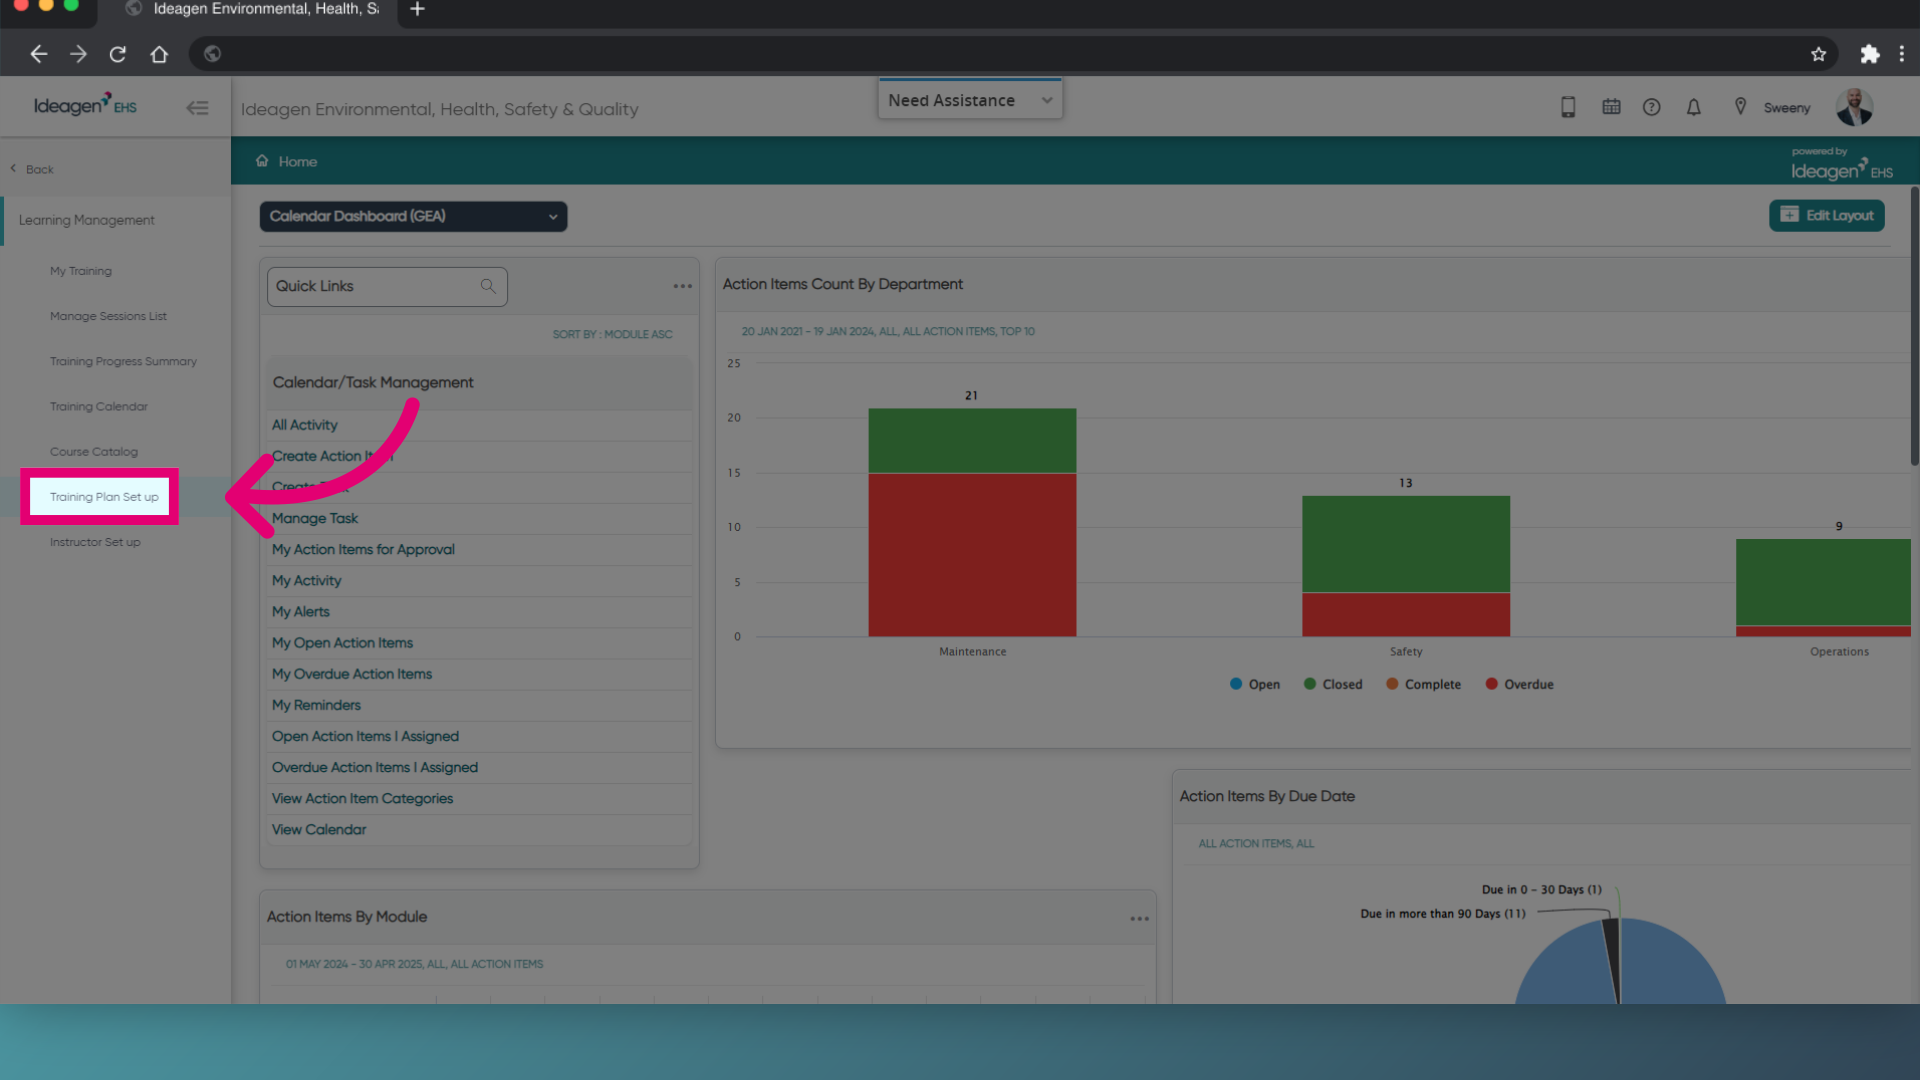This screenshot has height=1080, width=1920.
Task: Collapse sidebar with hamburger arrow icon
Action: click(x=197, y=108)
